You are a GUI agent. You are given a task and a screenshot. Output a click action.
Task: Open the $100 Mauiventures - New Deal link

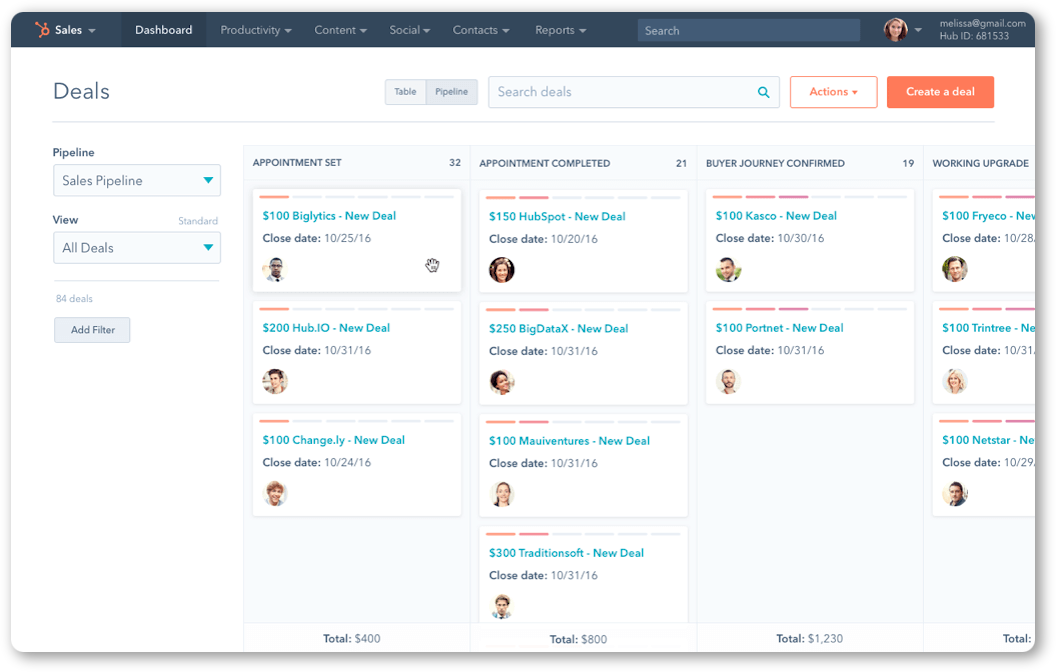point(569,441)
